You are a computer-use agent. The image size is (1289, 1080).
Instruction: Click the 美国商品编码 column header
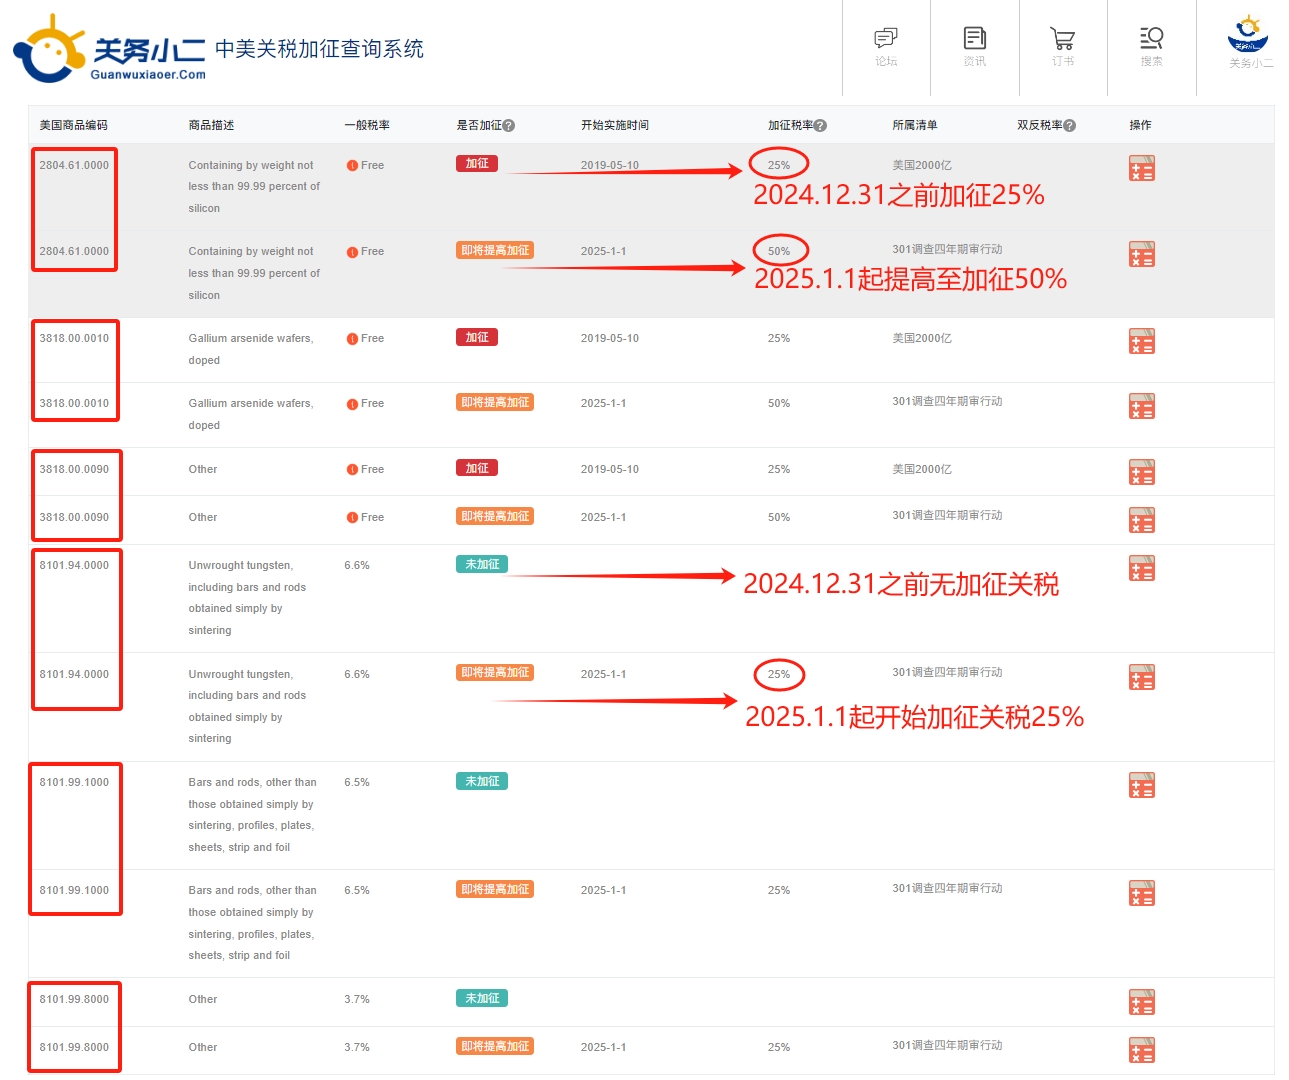click(74, 126)
